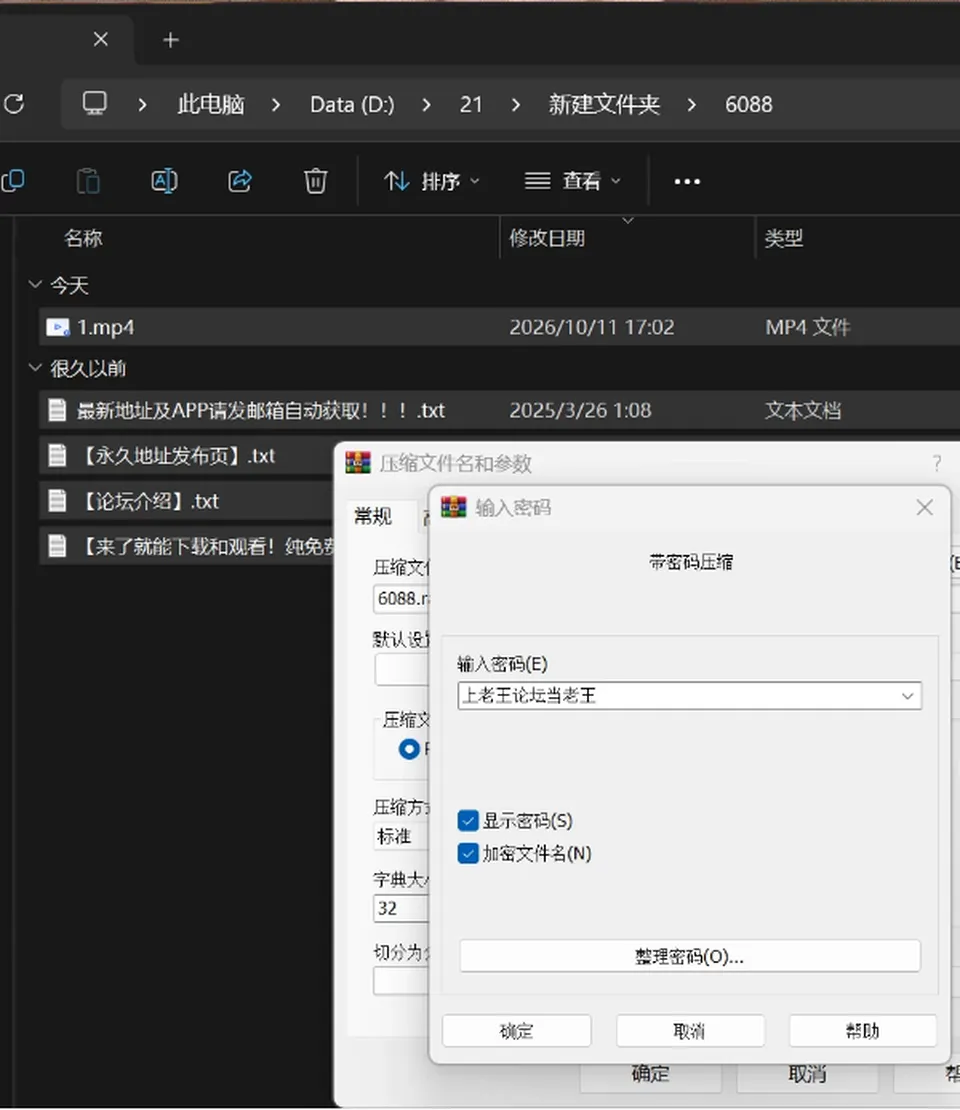This screenshot has width=960, height=1110.
Task: Click the 1.mp4 video file icon
Action: click(x=57, y=327)
